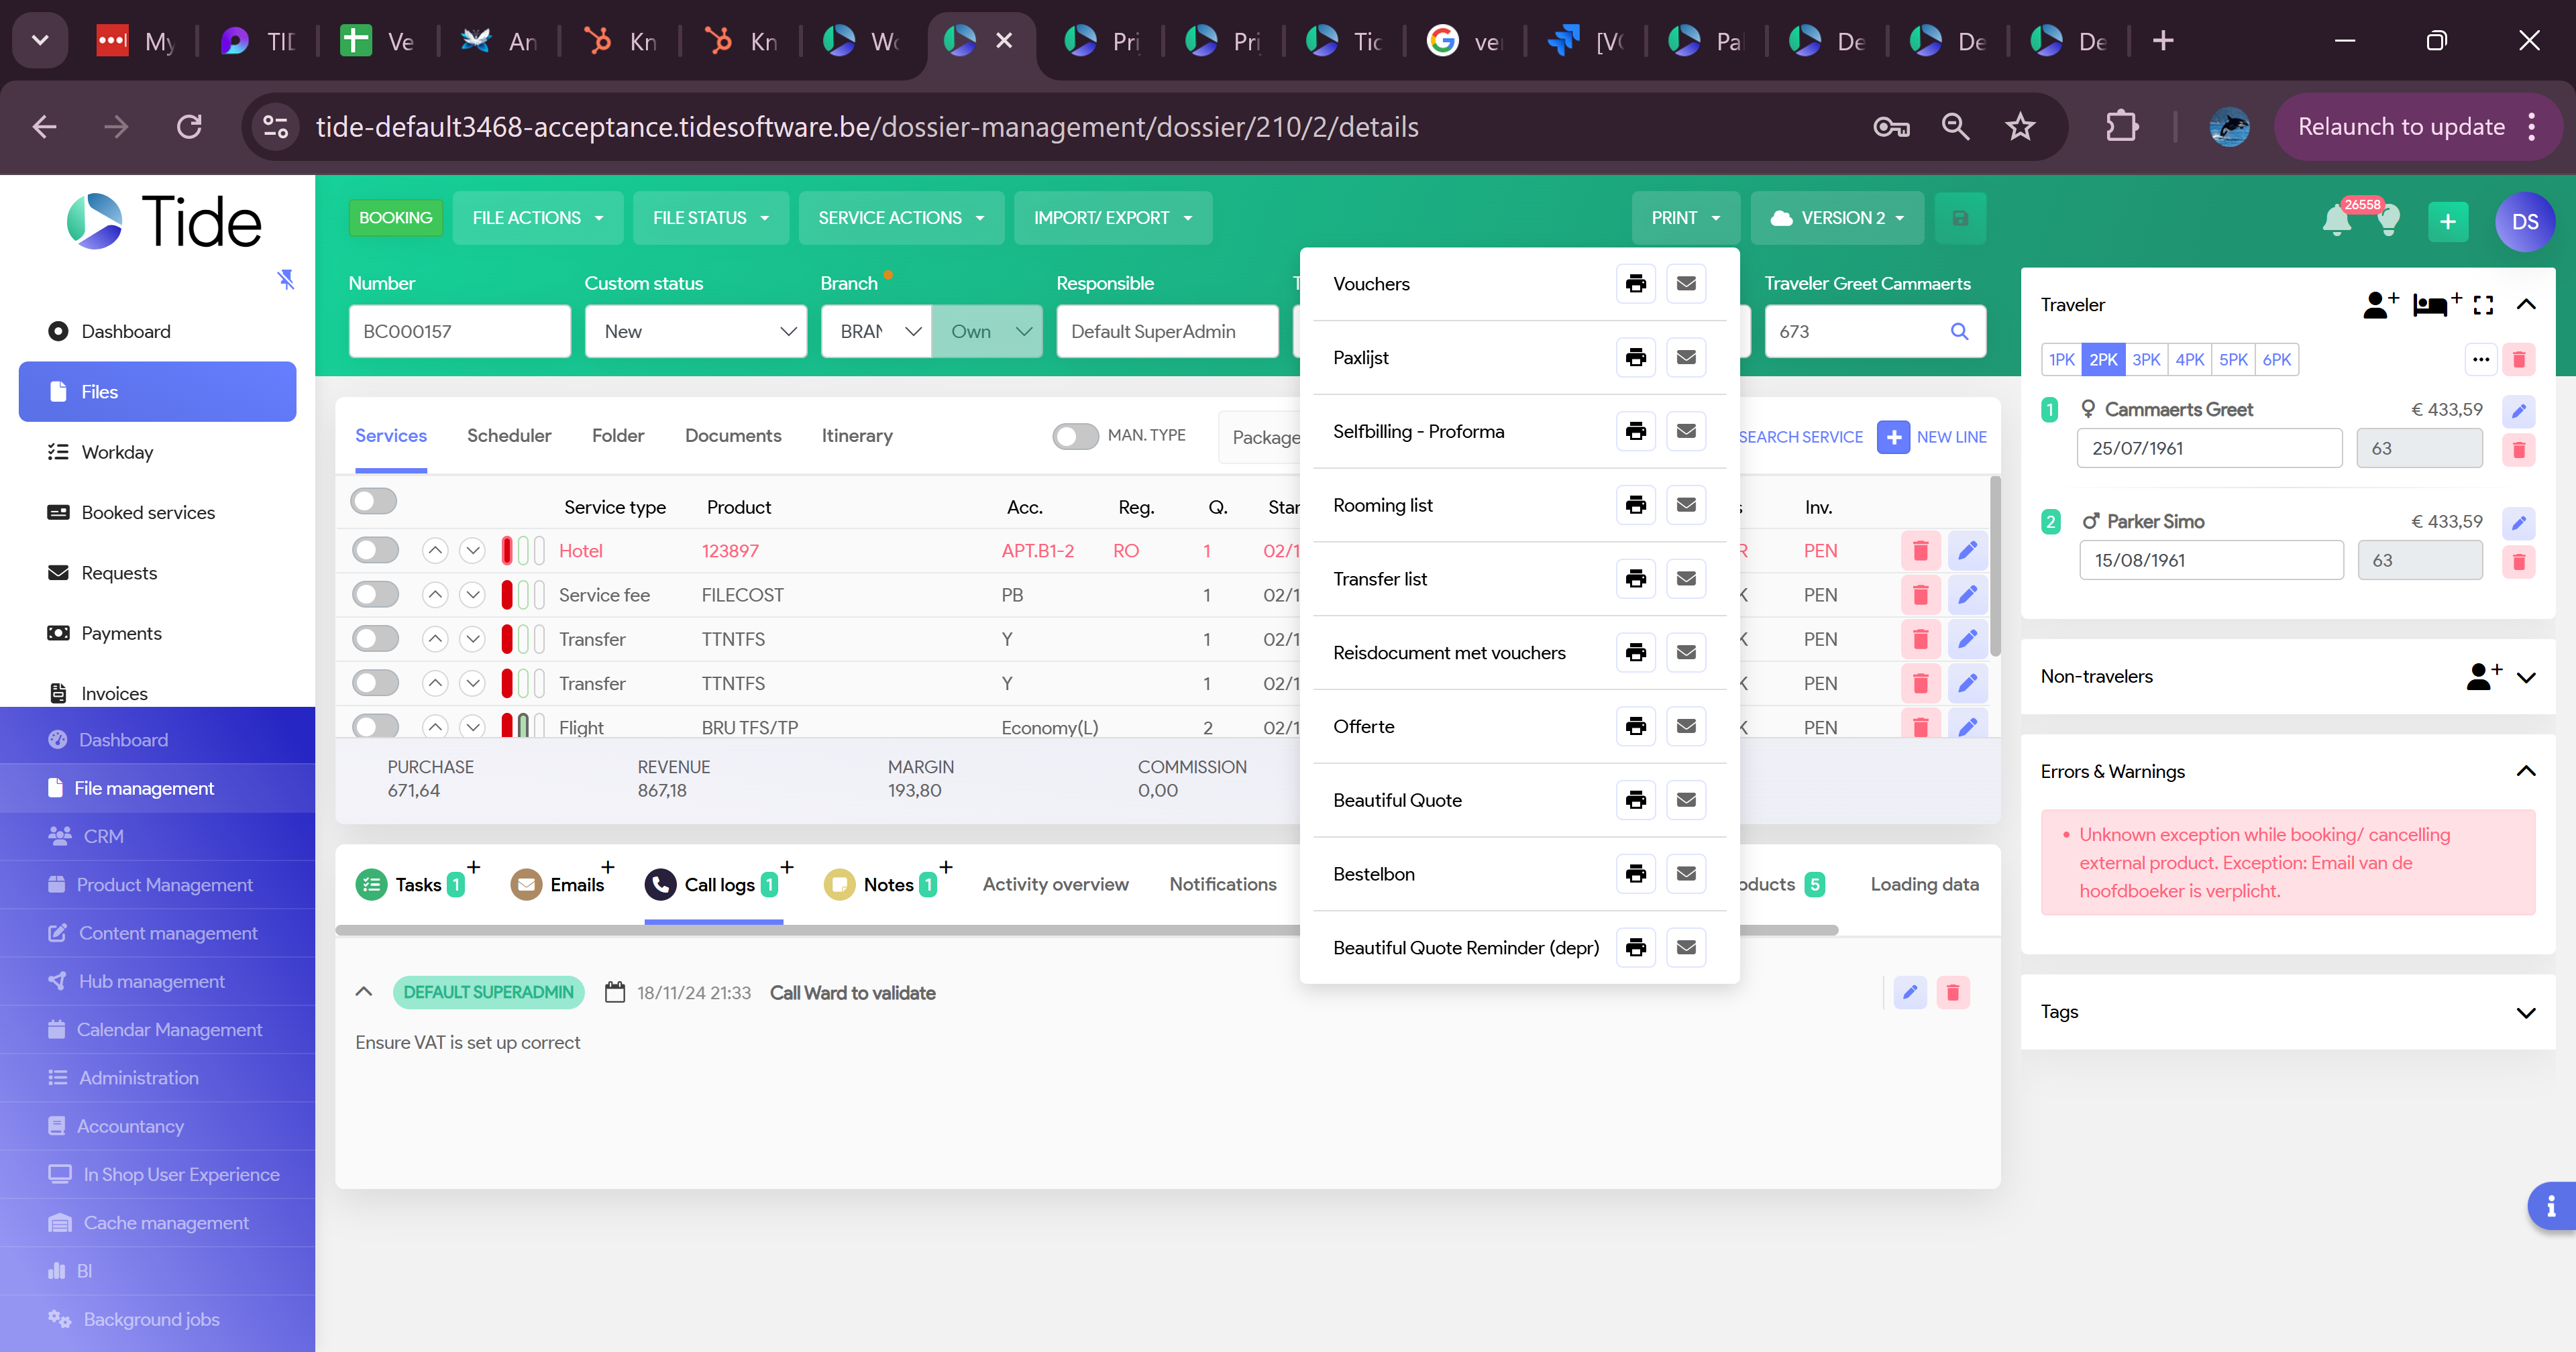Print the Vouchers document
Viewport: 2576px width, 1352px height.
(x=1635, y=284)
